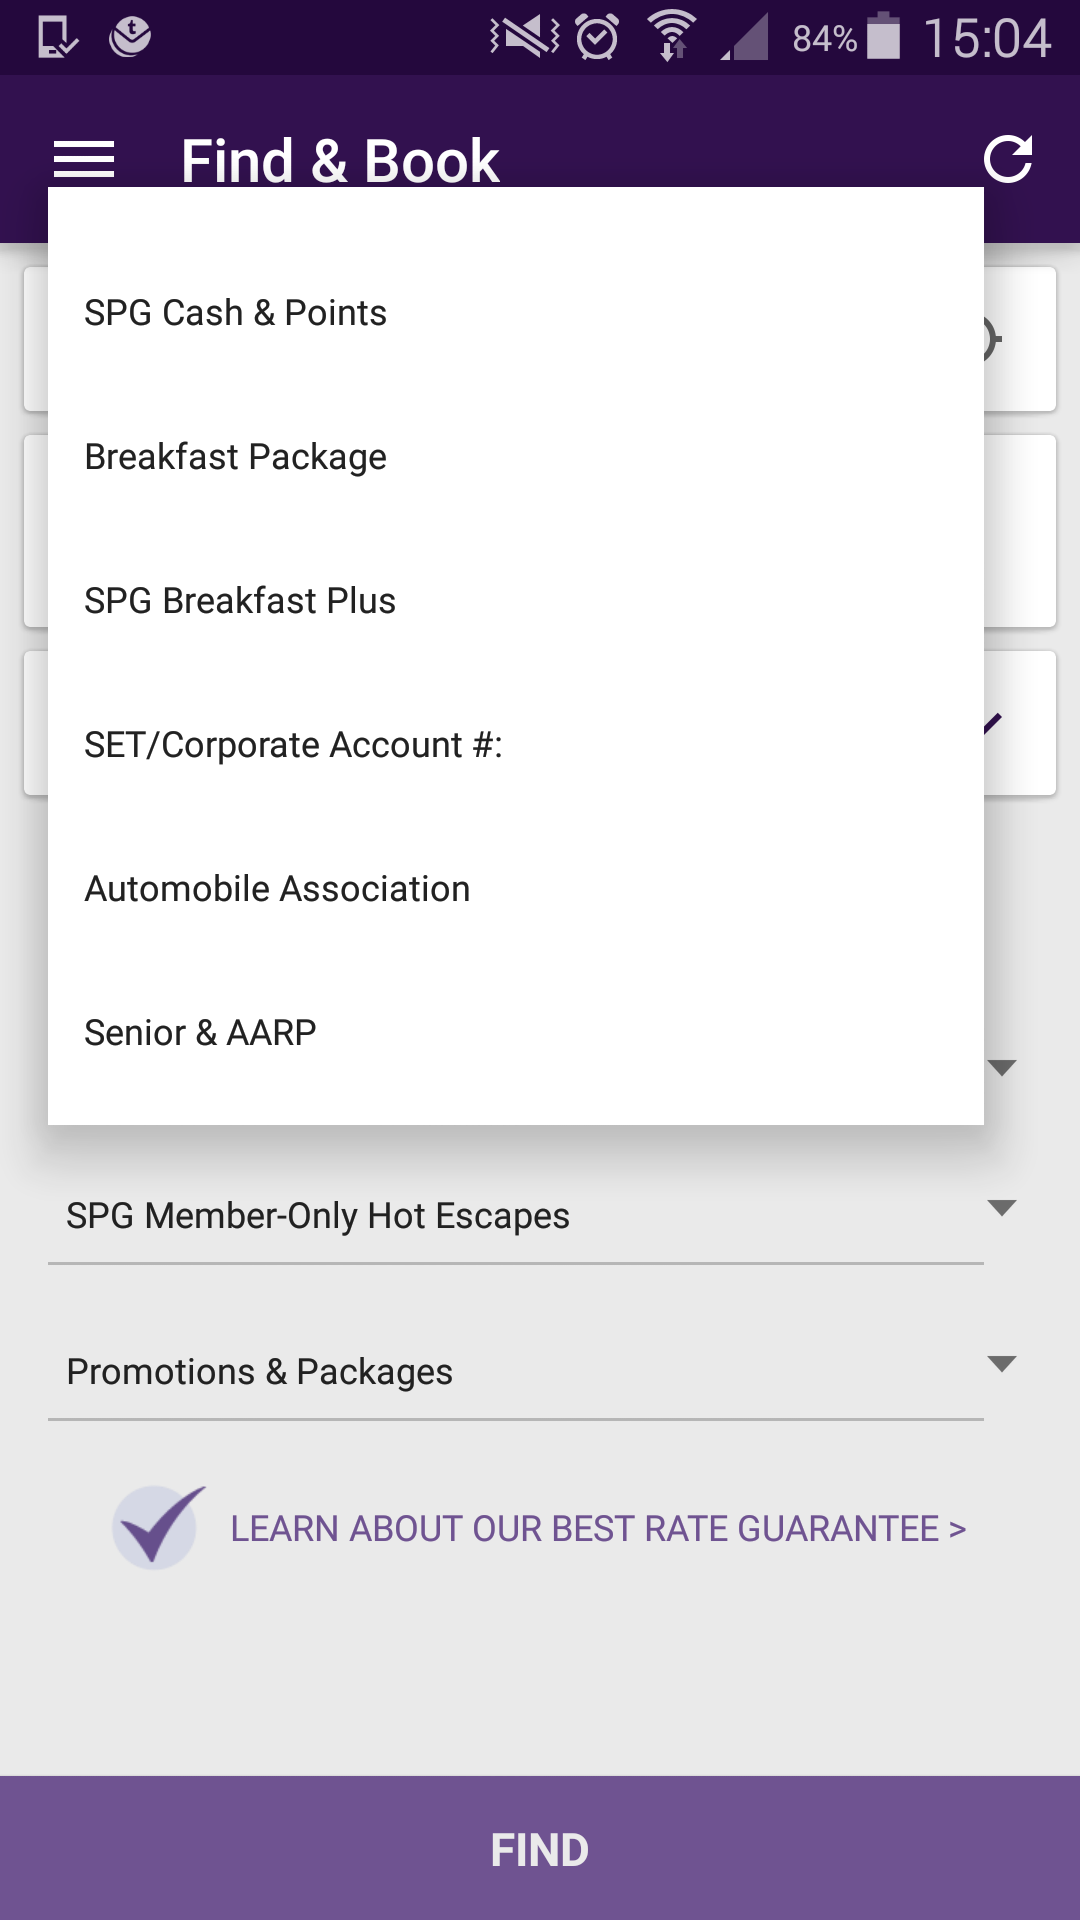
Task: Select SPG Cash & Points option
Action: (235, 313)
